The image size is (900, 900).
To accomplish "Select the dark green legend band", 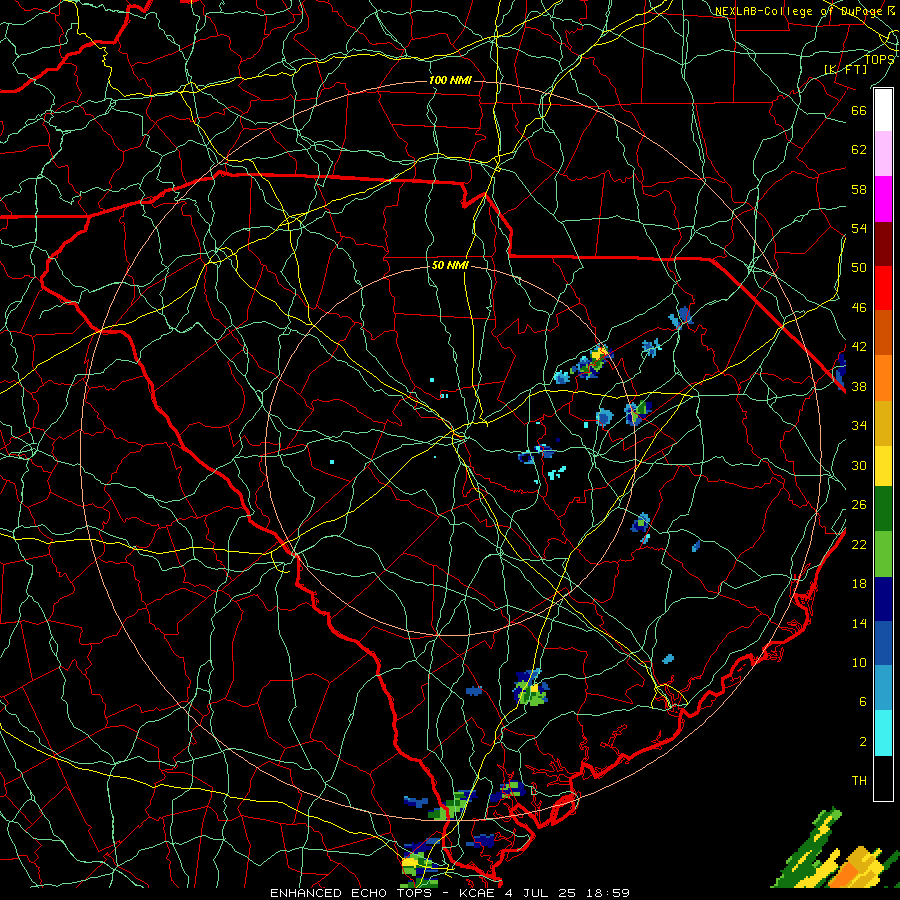I will point(883,509).
